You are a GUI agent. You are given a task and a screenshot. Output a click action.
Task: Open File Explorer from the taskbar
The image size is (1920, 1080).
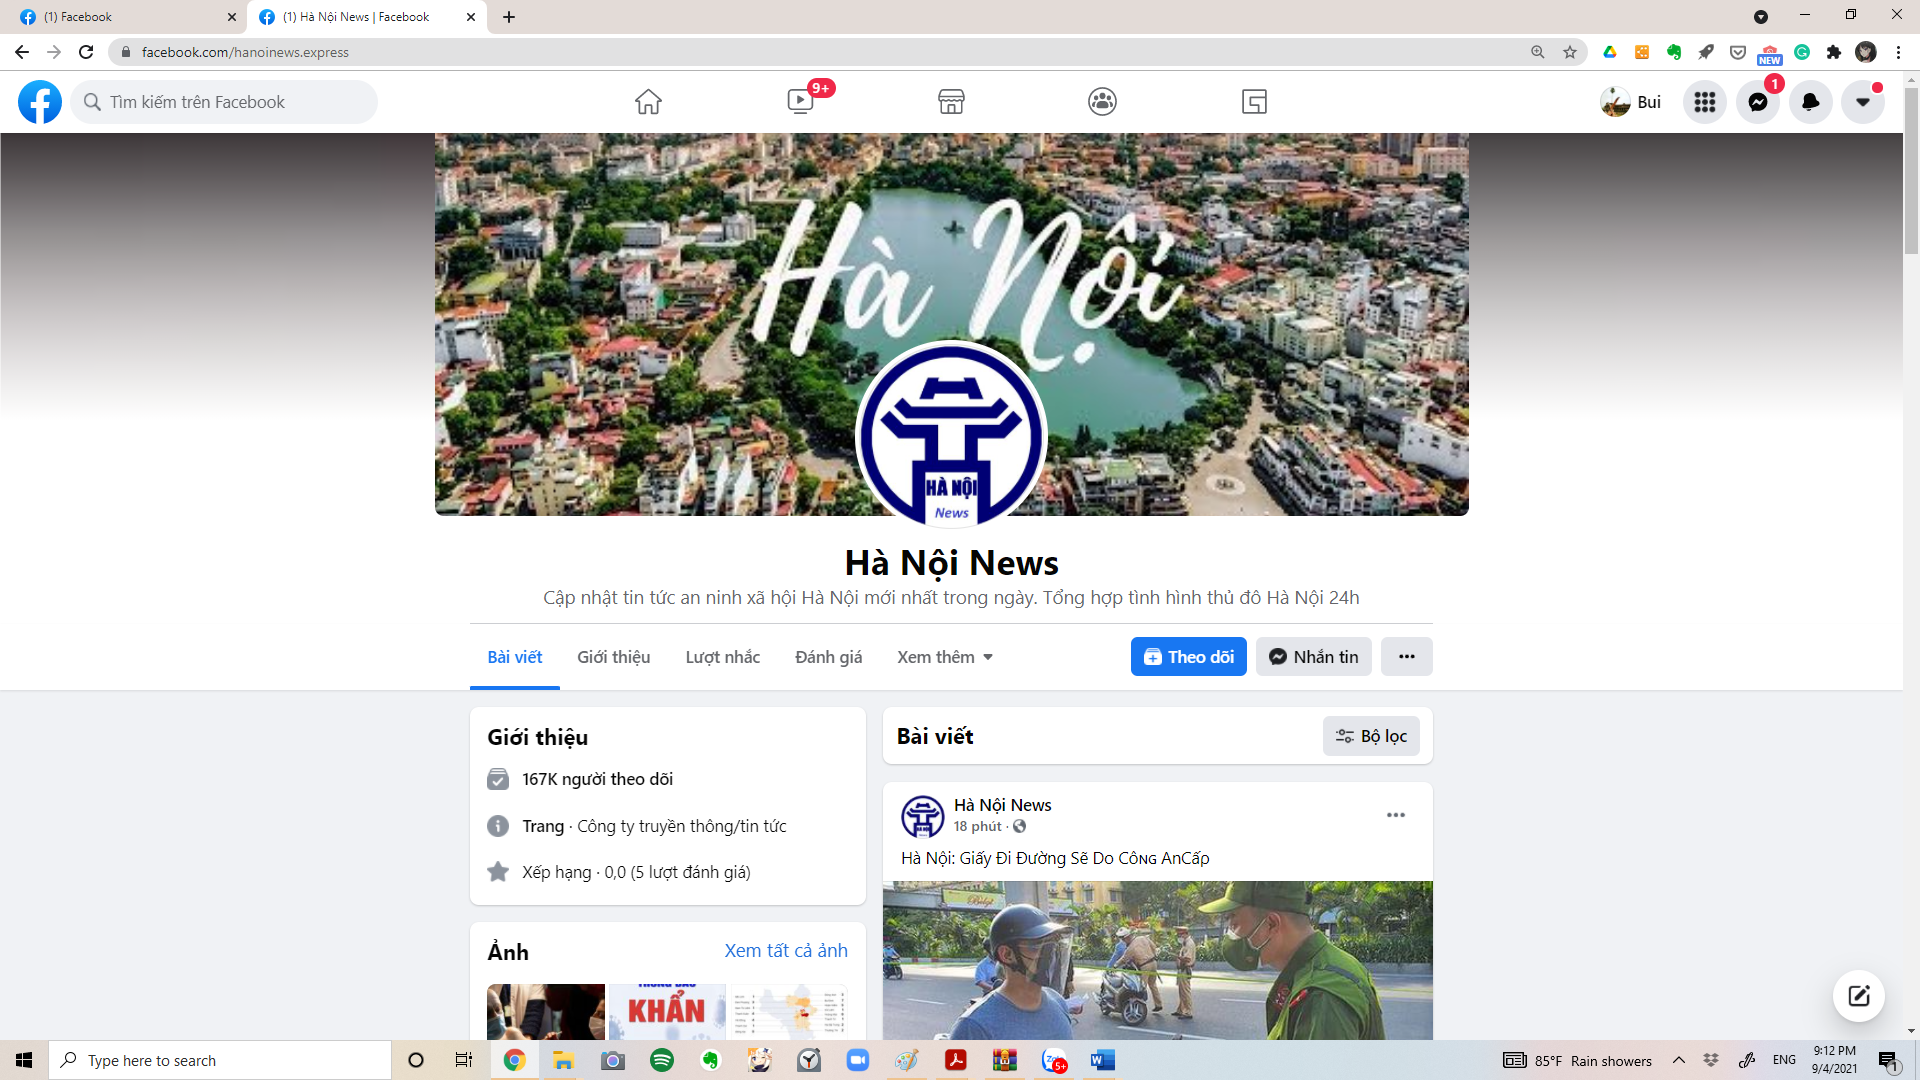coord(564,1060)
